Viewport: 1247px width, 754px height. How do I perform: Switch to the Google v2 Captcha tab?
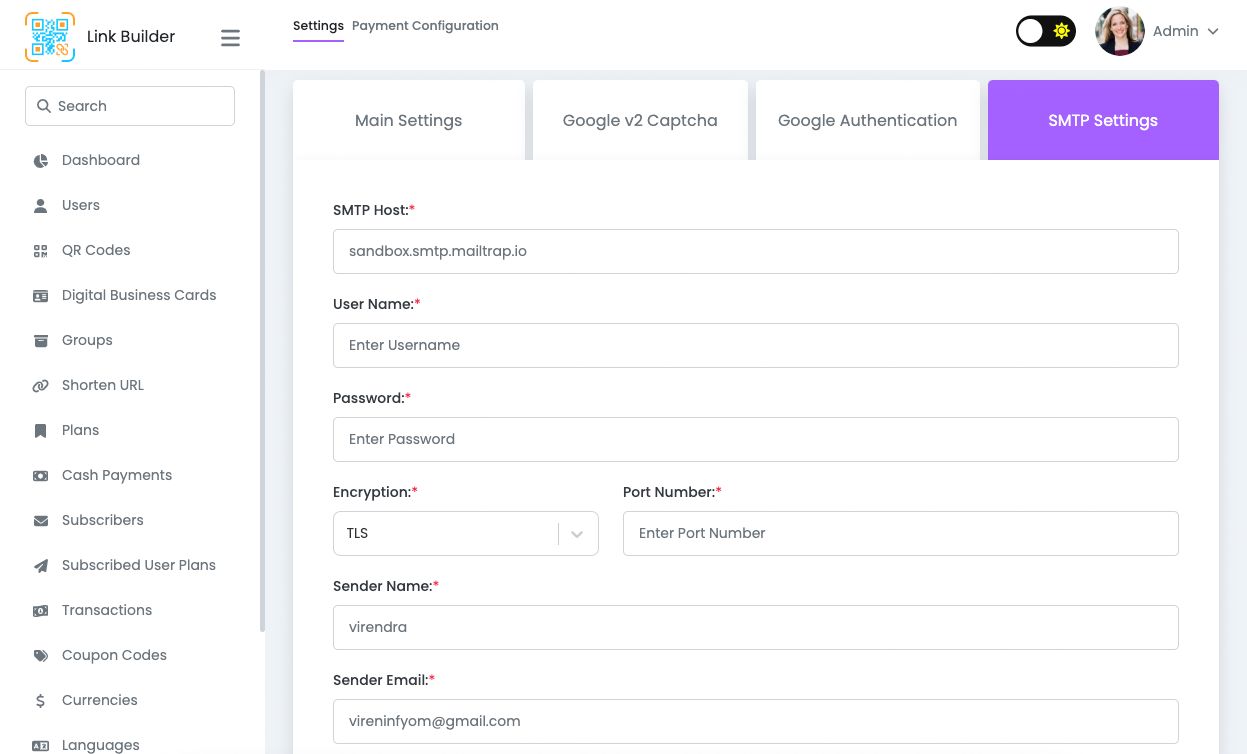pyautogui.click(x=640, y=120)
